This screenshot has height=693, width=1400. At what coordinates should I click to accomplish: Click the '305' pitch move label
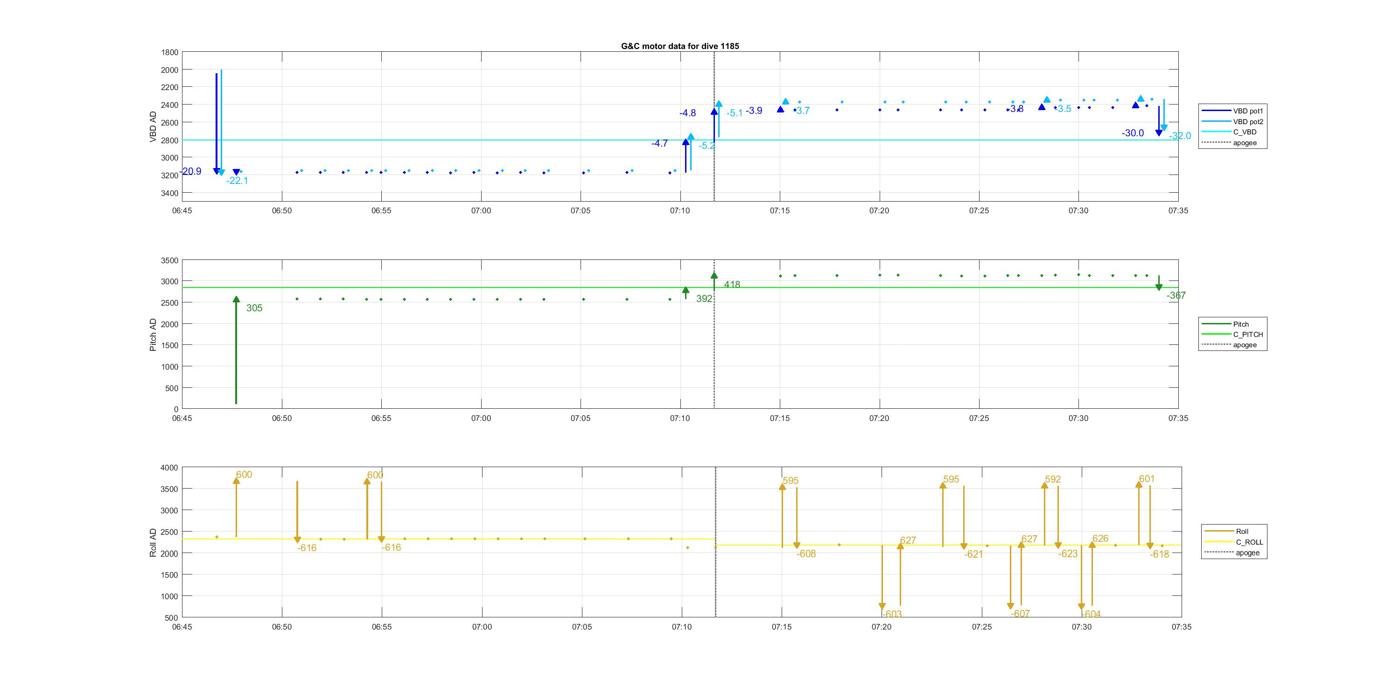pyautogui.click(x=254, y=308)
